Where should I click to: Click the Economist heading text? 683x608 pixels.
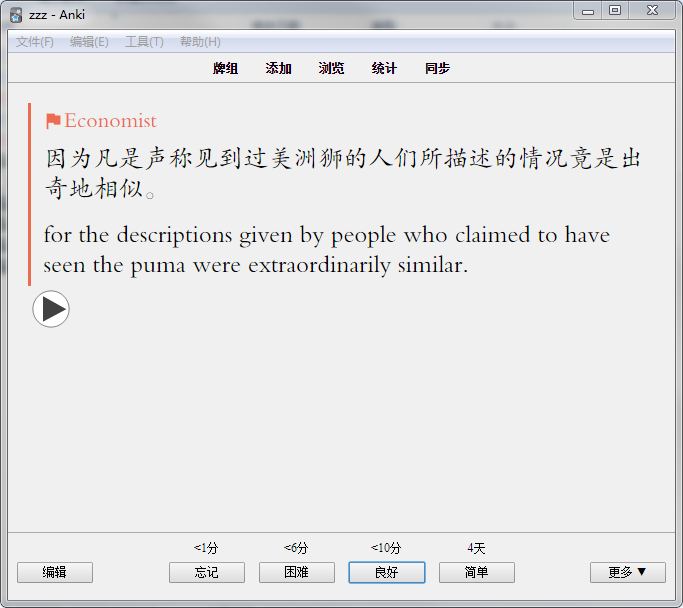[110, 121]
